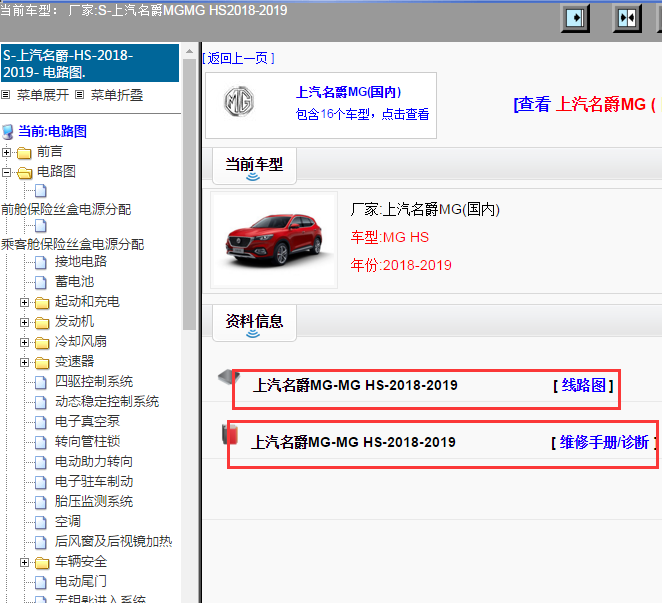The height and width of the screenshot is (603, 662).
Task: Open 电动助力转向 document
Action: (x=94, y=462)
